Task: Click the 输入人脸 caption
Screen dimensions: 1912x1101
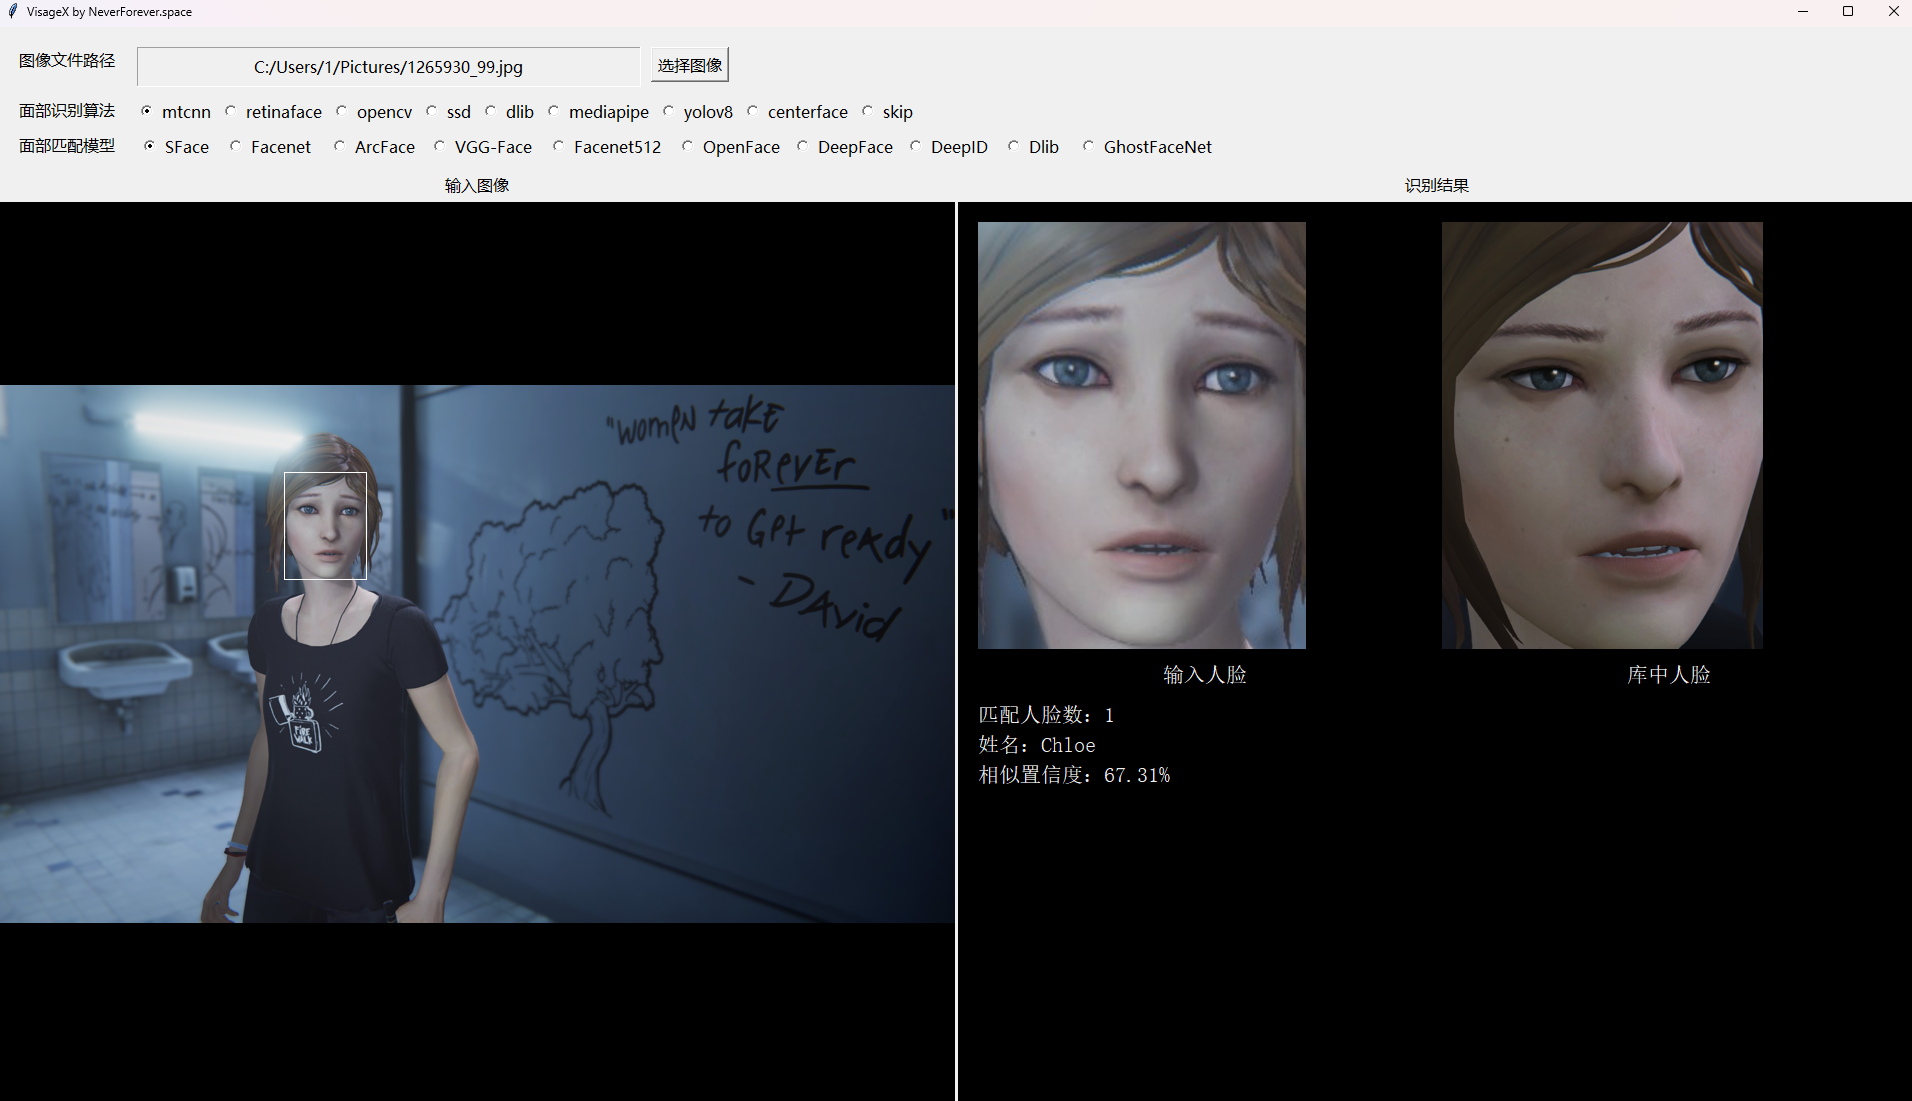Action: 1204,675
